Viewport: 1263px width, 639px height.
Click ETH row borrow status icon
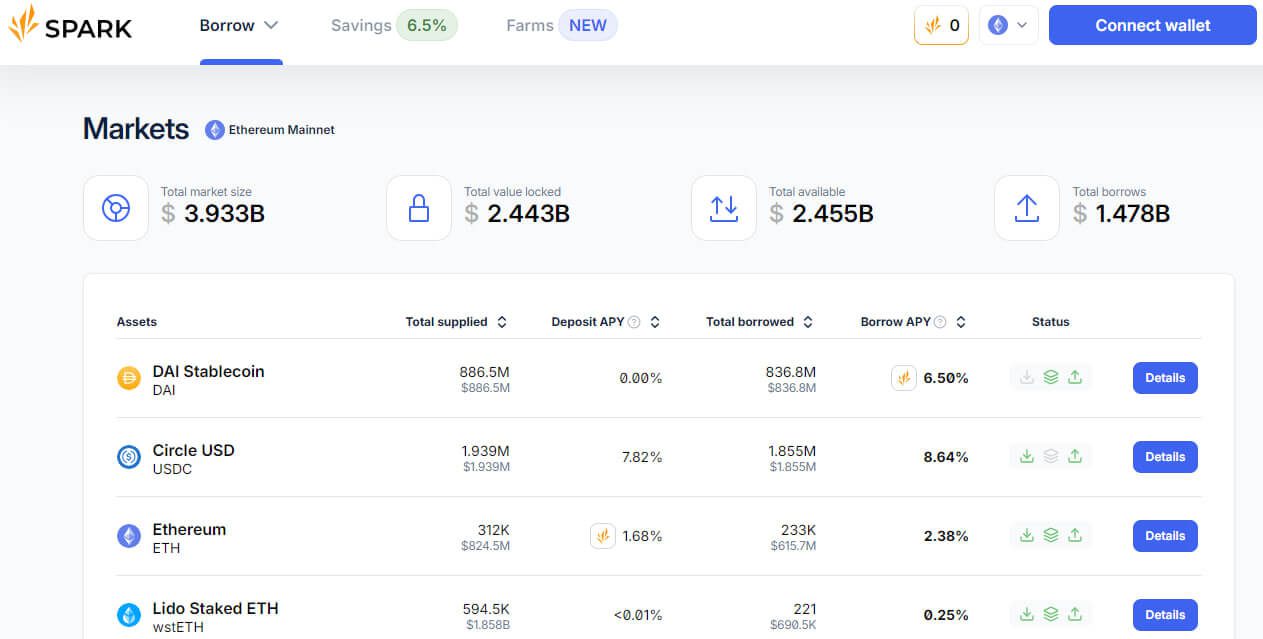1075,536
